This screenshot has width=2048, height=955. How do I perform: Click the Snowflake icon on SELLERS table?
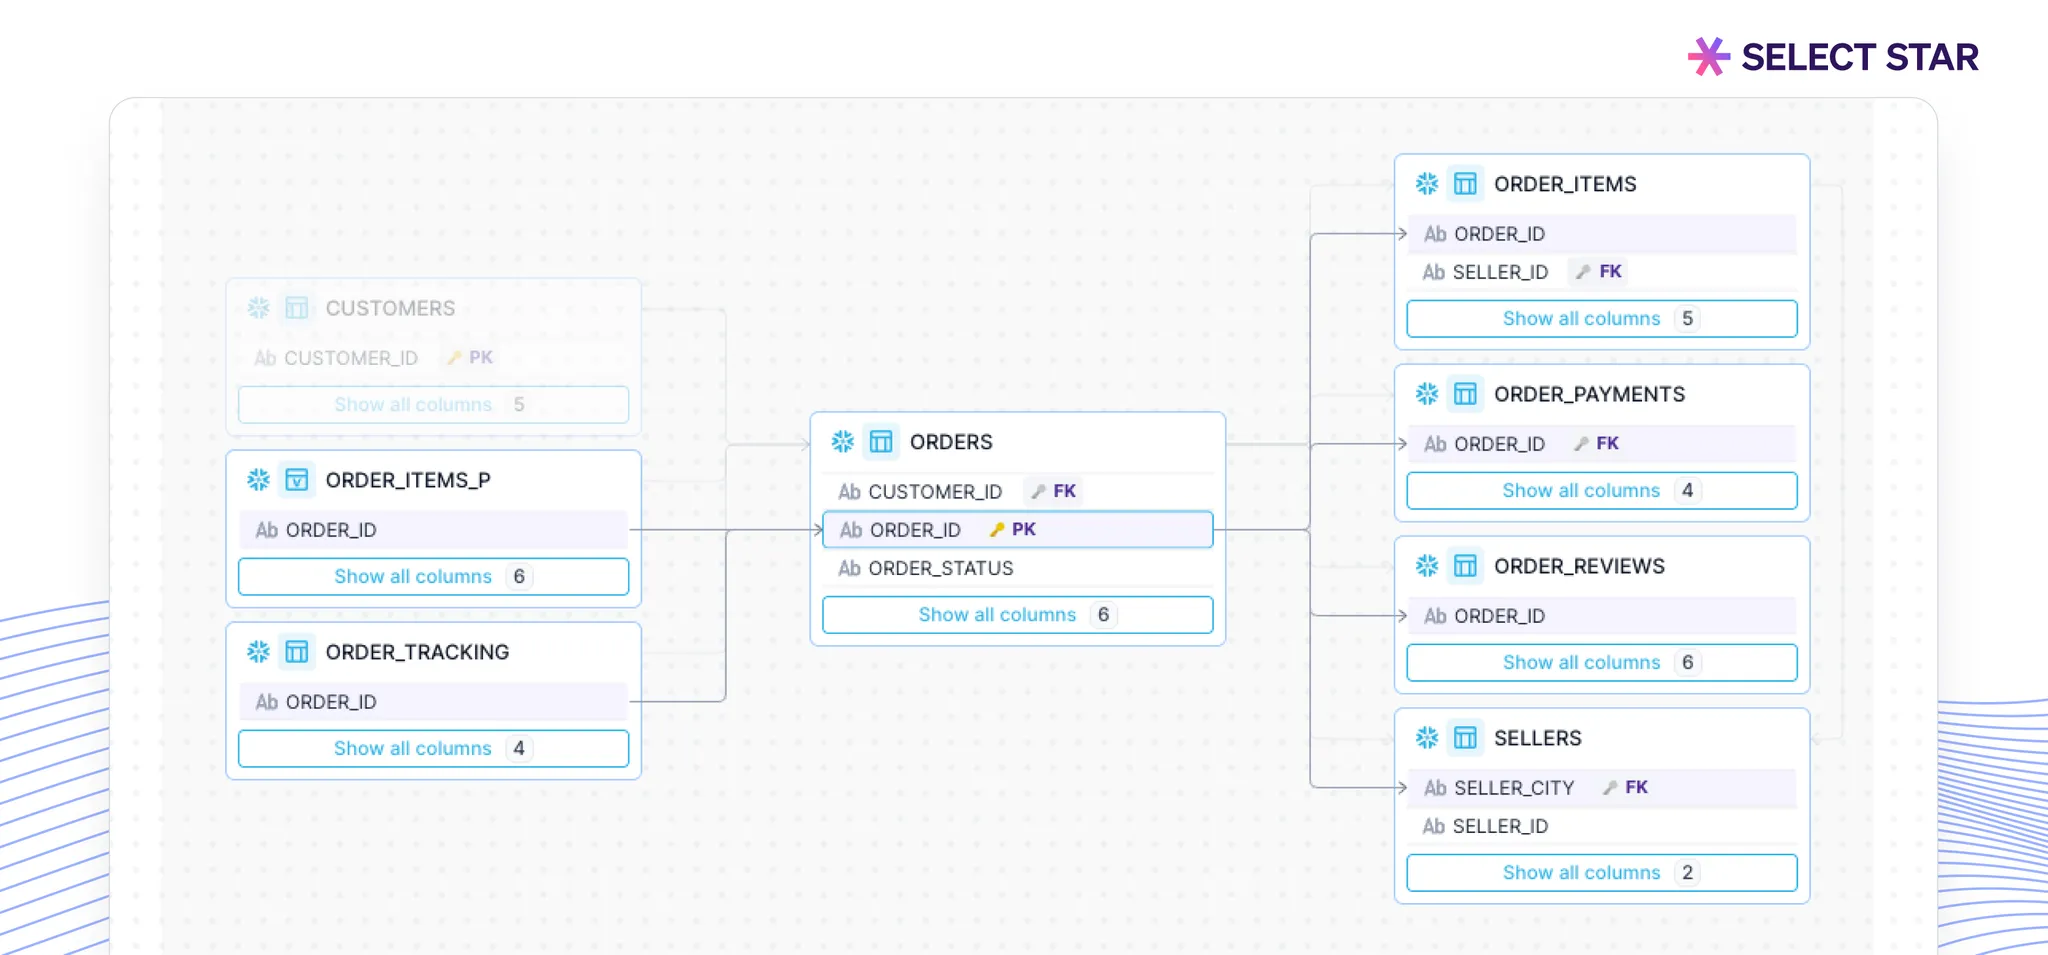click(x=1427, y=738)
